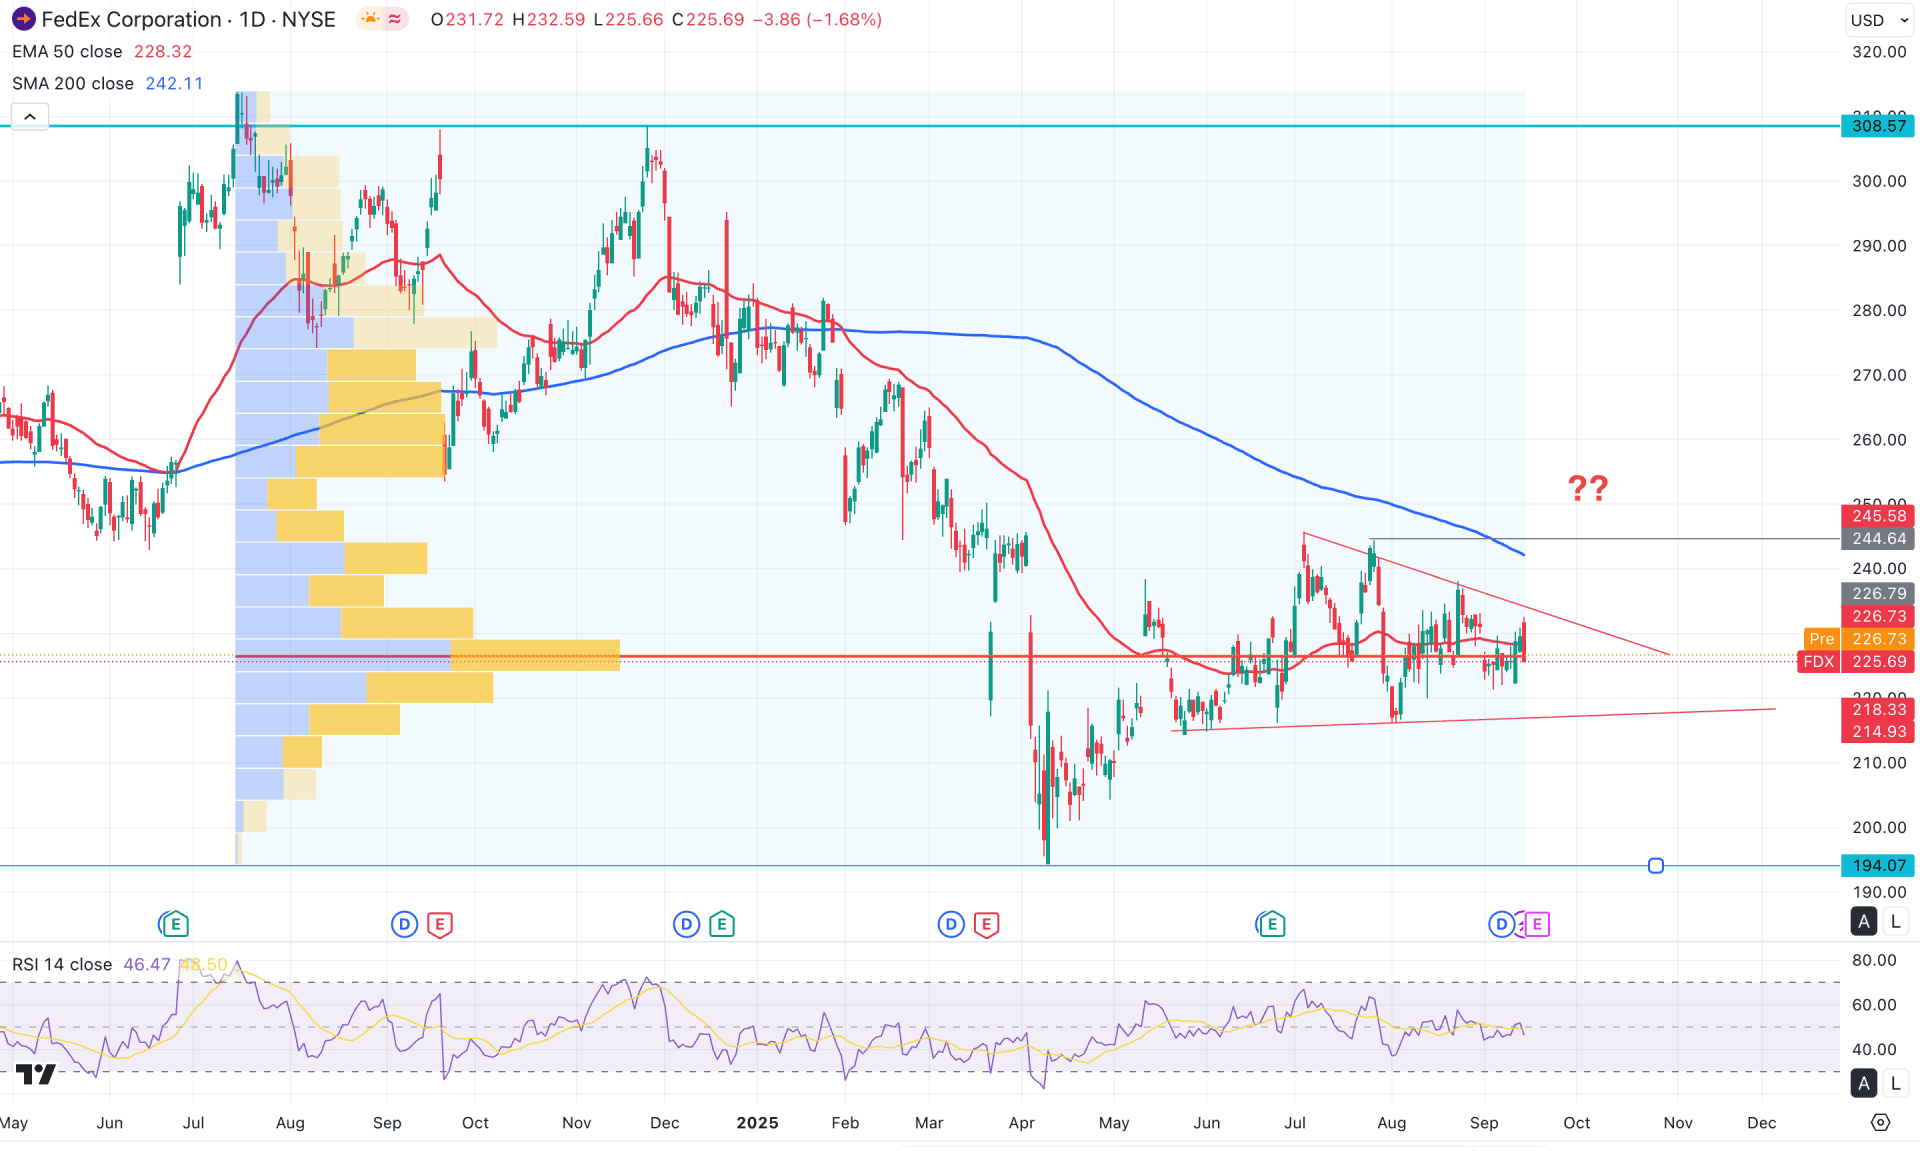
Task: Click the 244.64 gray price label
Action: pyautogui.click(x=1878, y=539)
